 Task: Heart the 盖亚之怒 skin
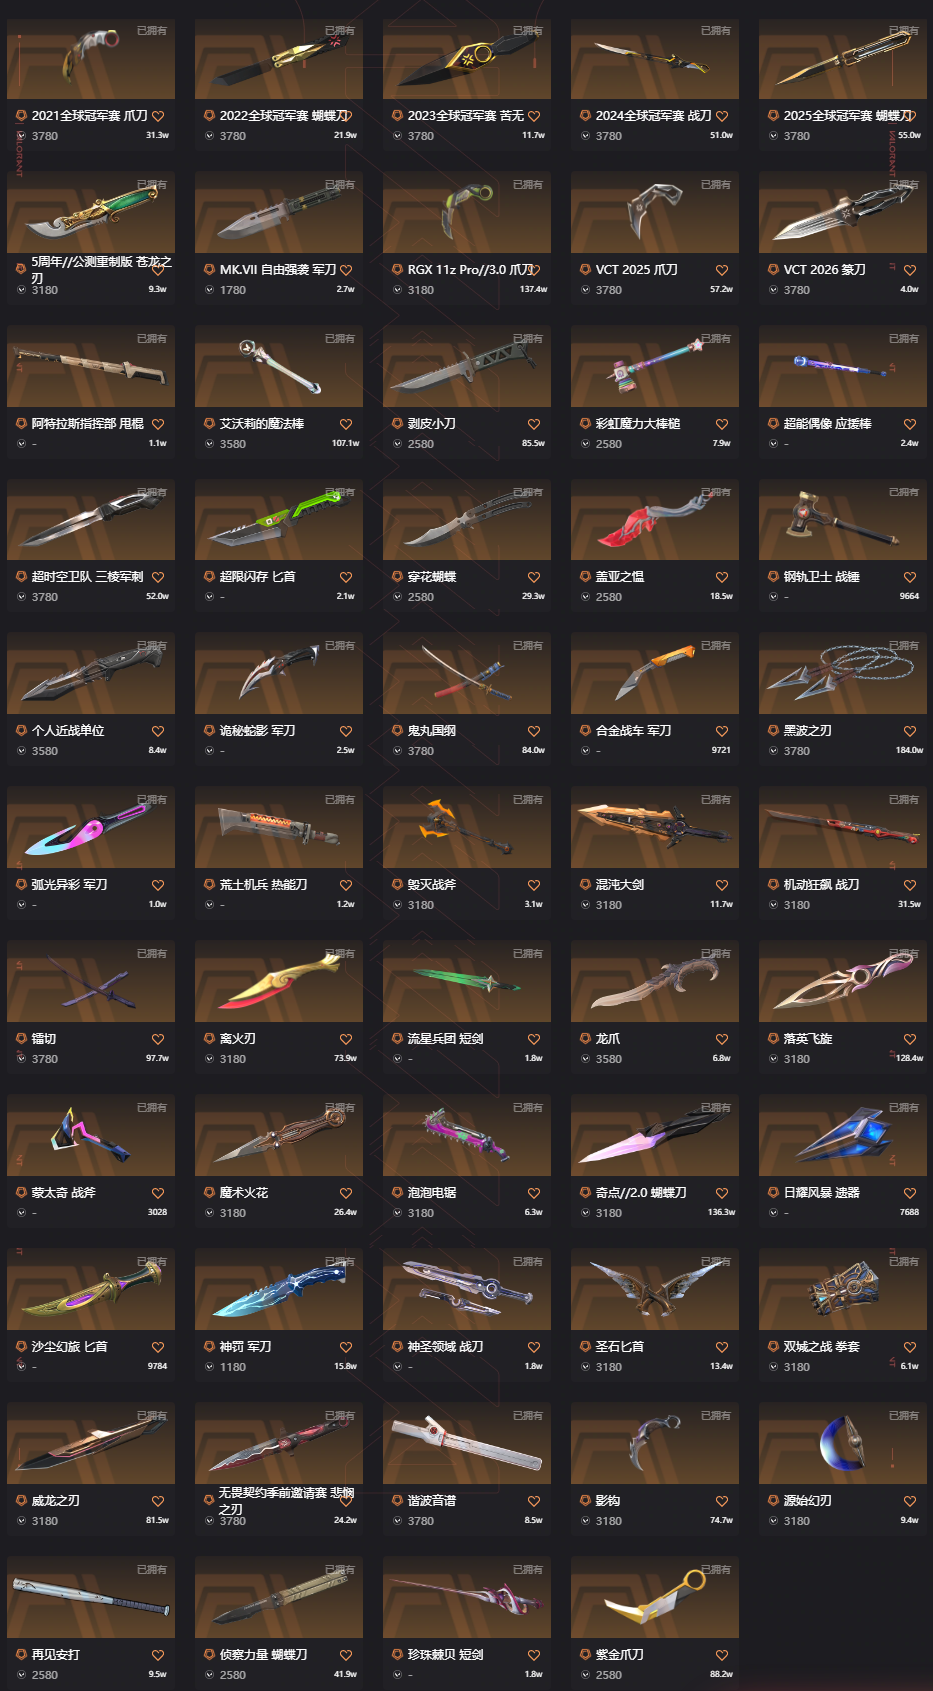coord(722,577)
